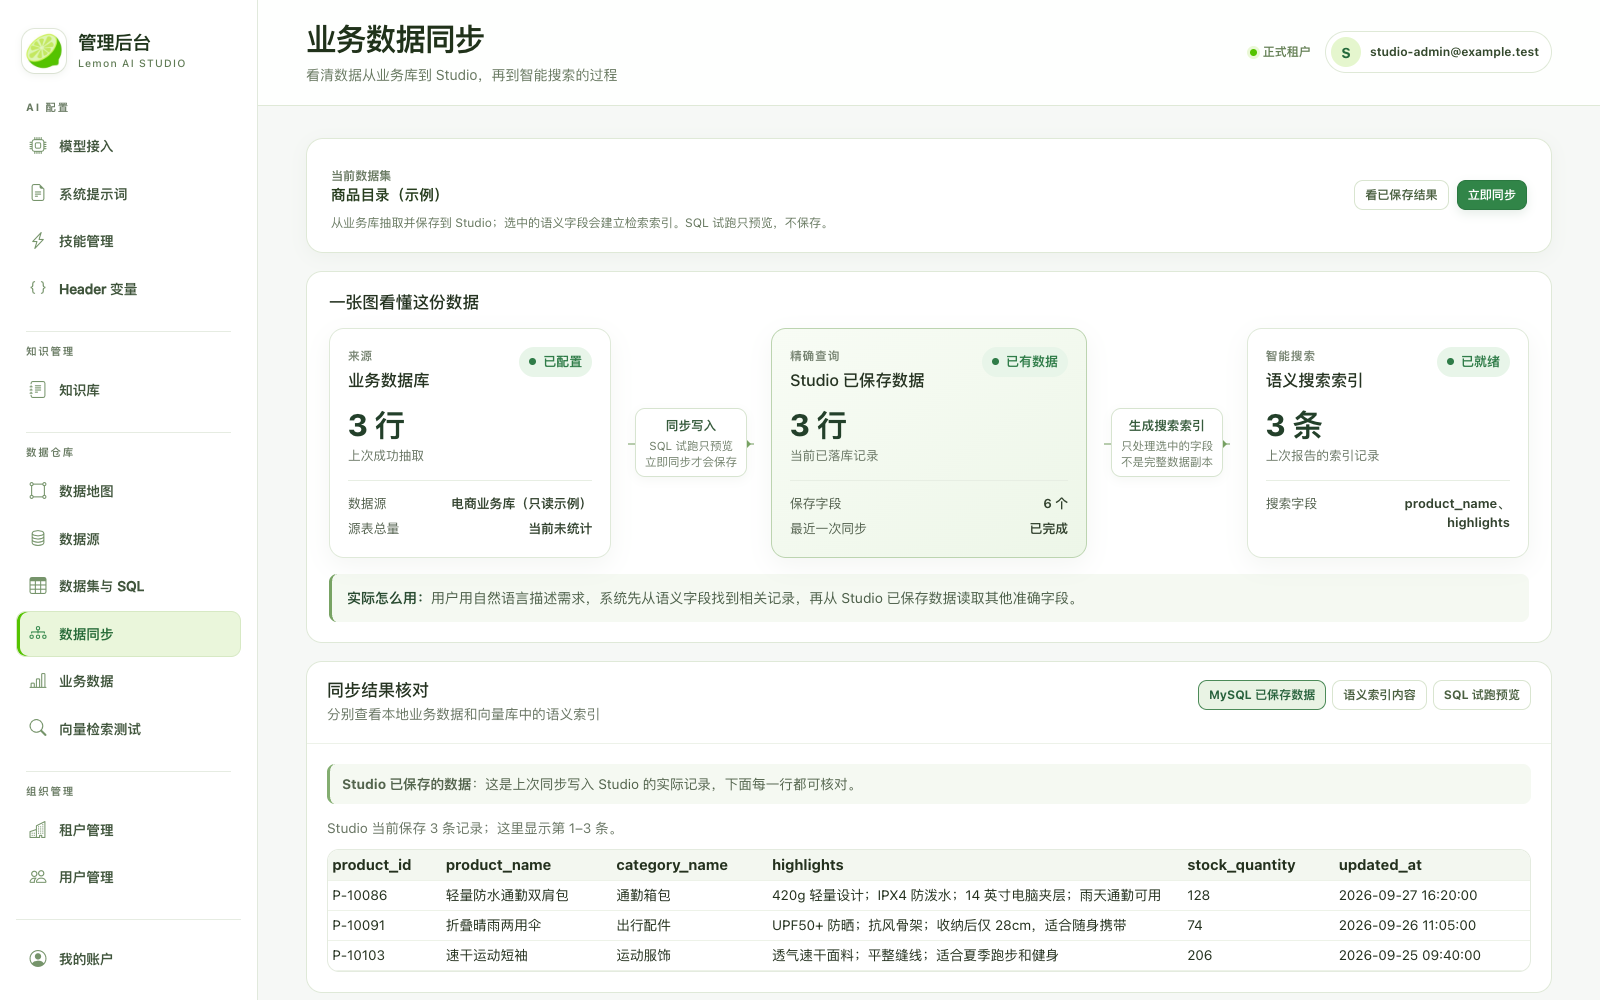Click the 业务数据 bar chart icon
1600x1000 pixels.
click(38, 680)
